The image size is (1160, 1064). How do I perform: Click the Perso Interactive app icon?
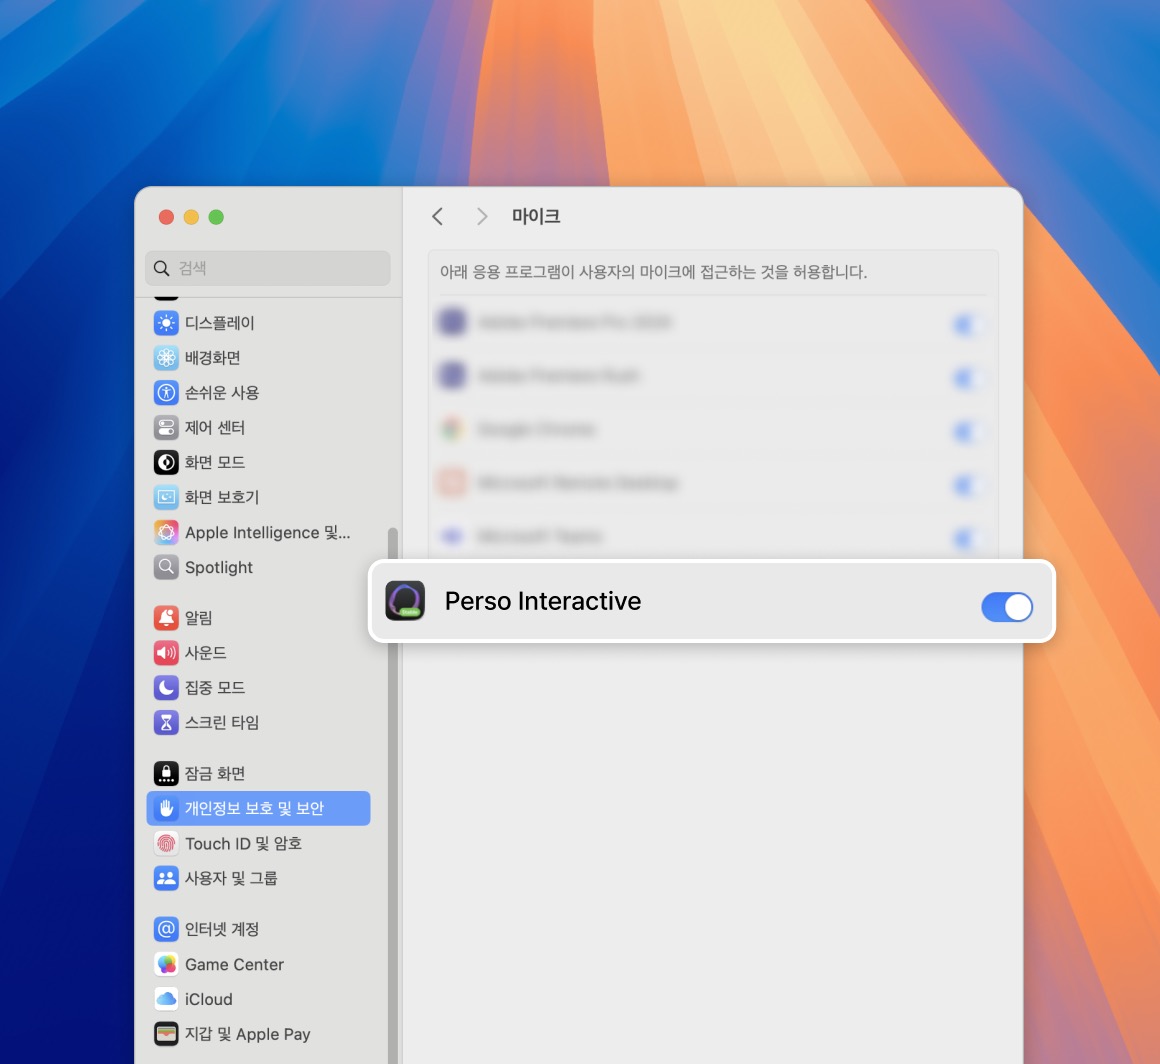coord(405,600)
